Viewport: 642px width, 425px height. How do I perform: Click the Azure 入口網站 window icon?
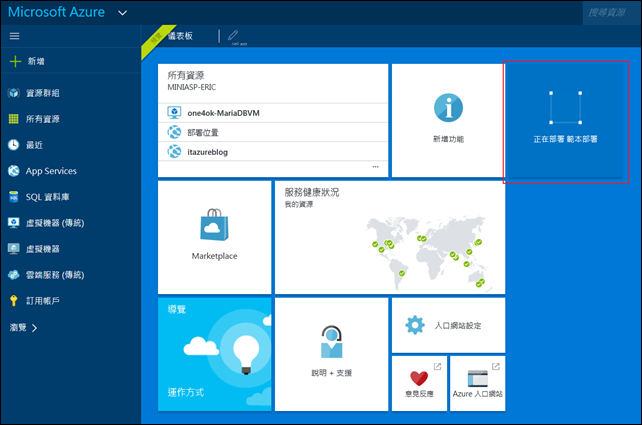[477, 378]
